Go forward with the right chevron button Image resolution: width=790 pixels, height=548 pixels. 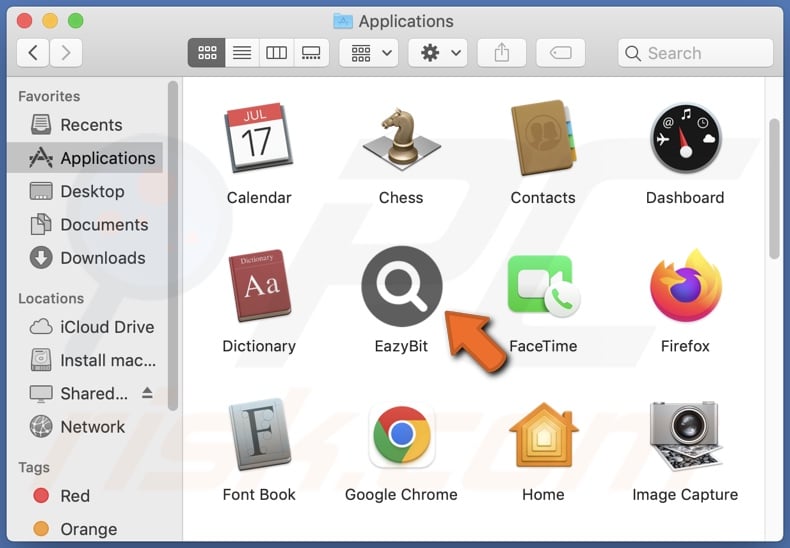(65, 53)
